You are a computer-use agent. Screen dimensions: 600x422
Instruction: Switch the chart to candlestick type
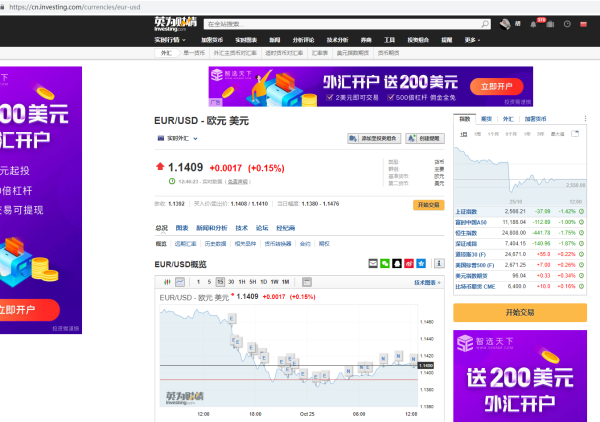coord(167,282)
